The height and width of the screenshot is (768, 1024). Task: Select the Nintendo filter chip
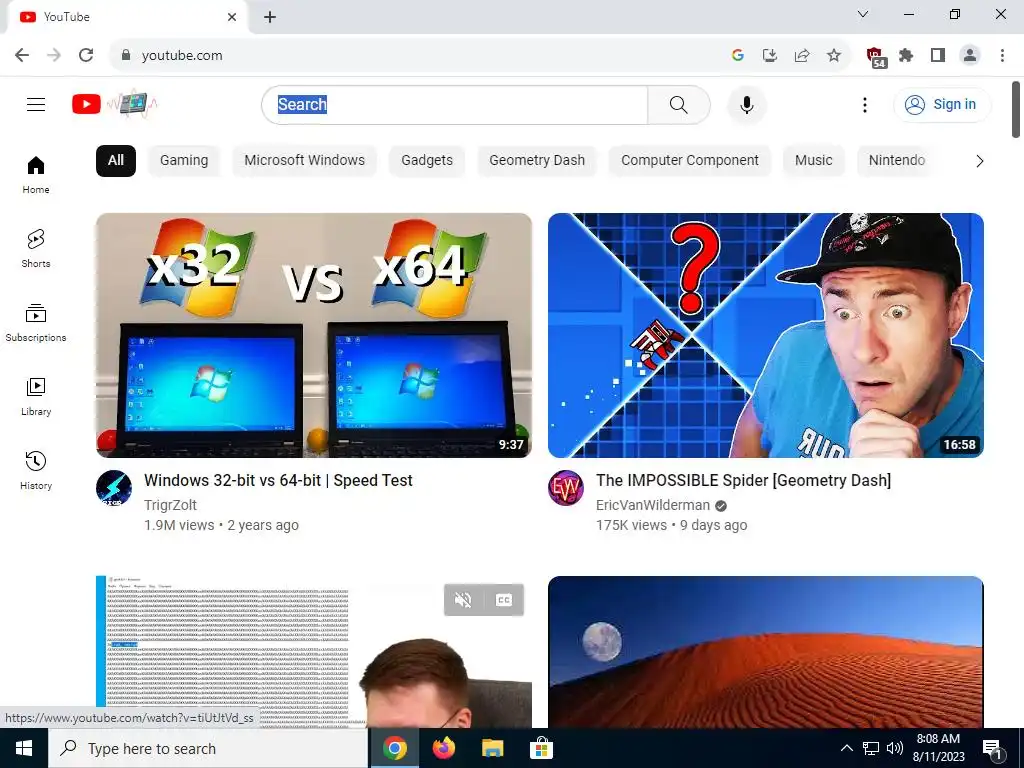[897, 161]
